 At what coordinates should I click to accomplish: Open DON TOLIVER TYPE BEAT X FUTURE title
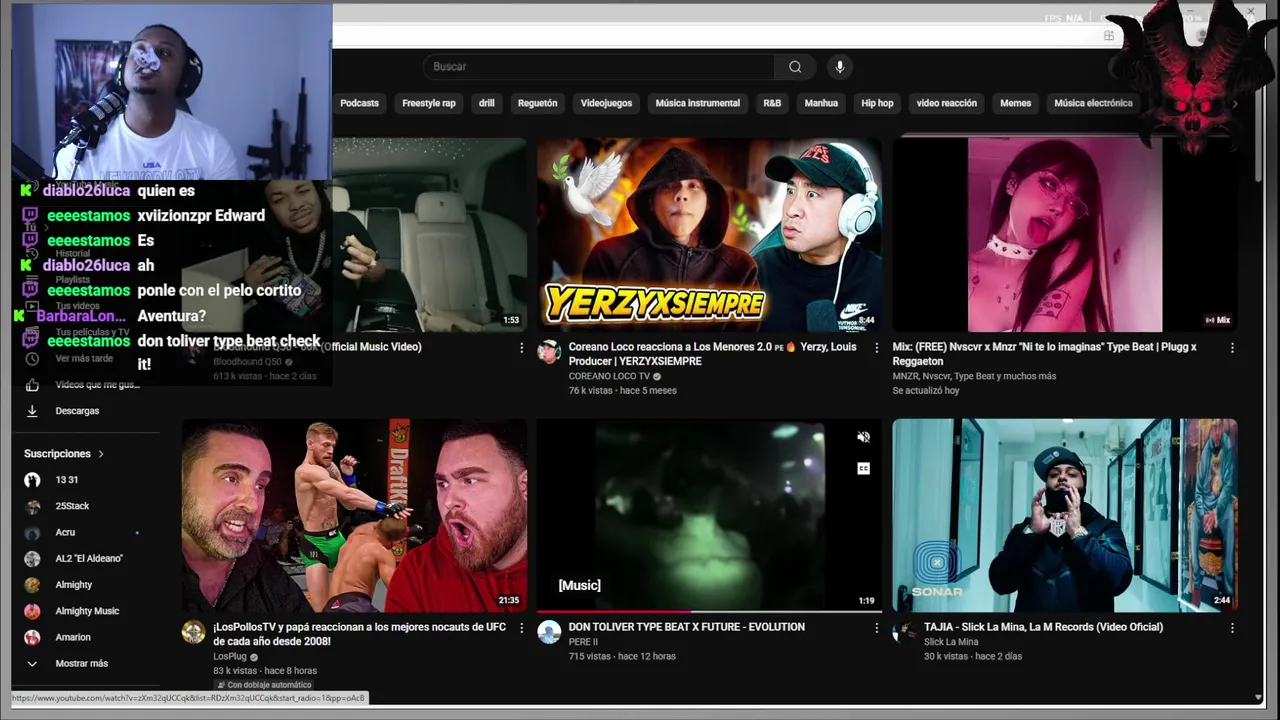pyautogui.click(x=686, y=627)
